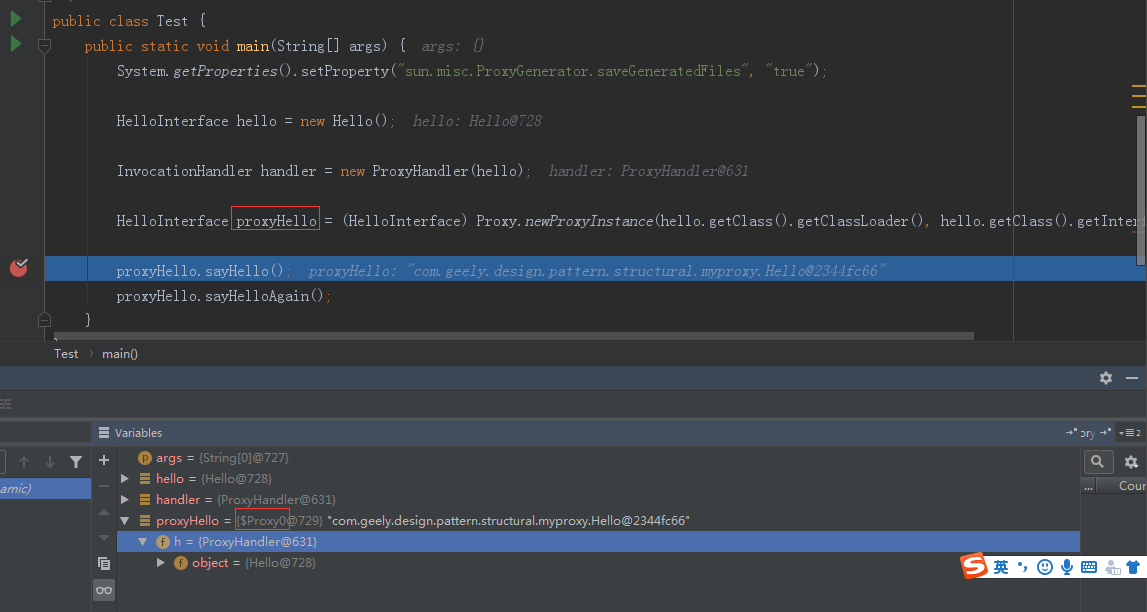
Task: Expand the handler variable node
Action: (x=125, y=499)
